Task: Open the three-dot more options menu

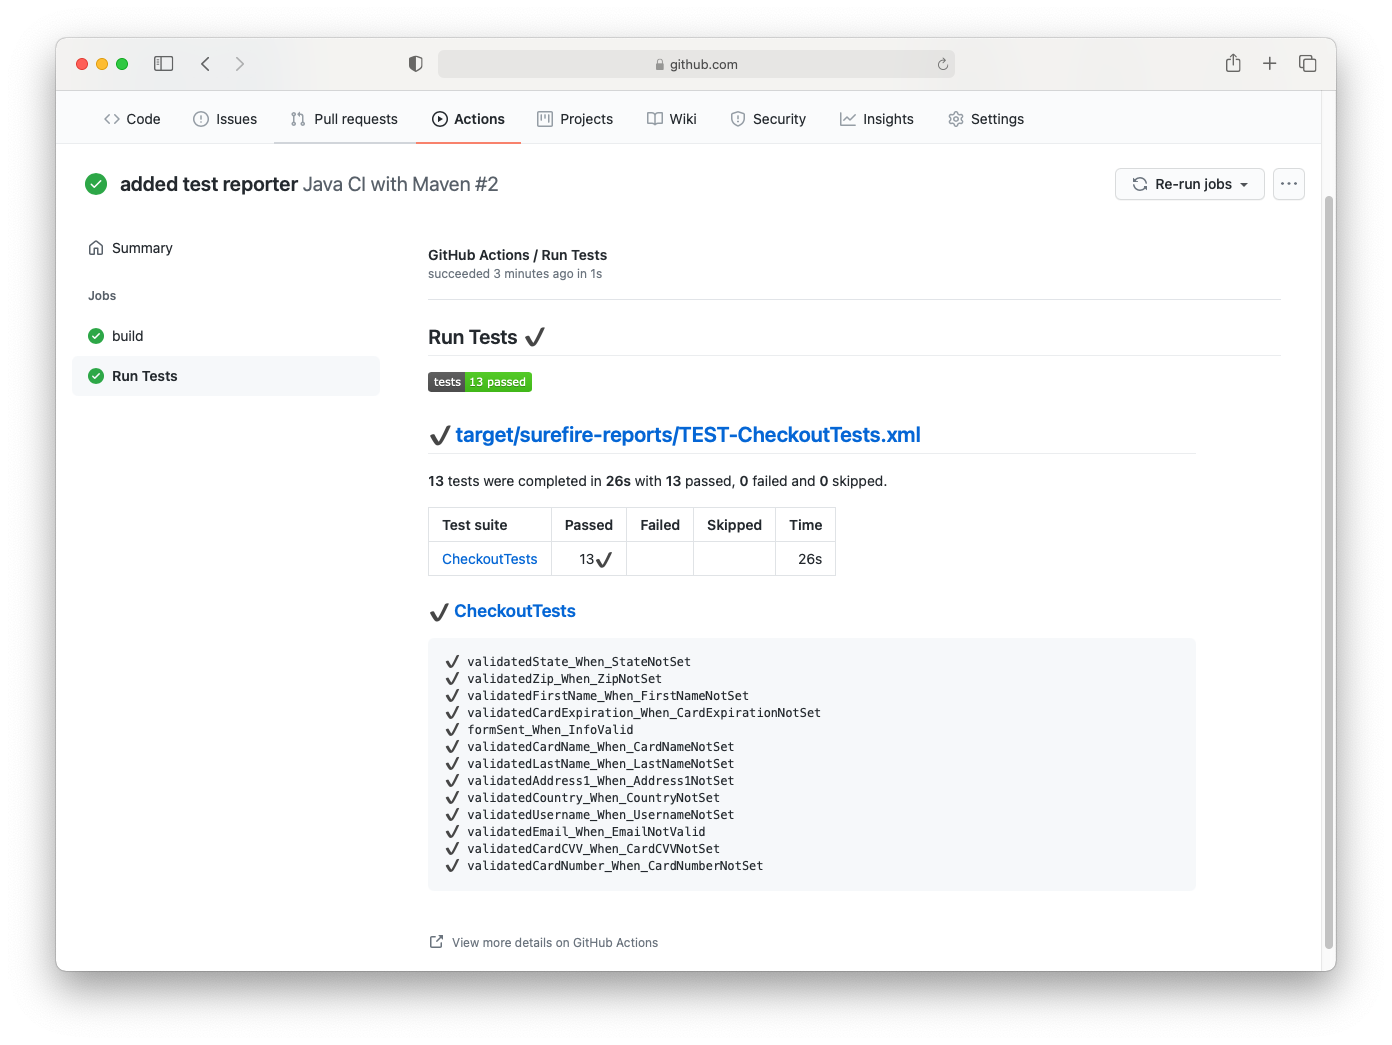Action: point(1289,184)
